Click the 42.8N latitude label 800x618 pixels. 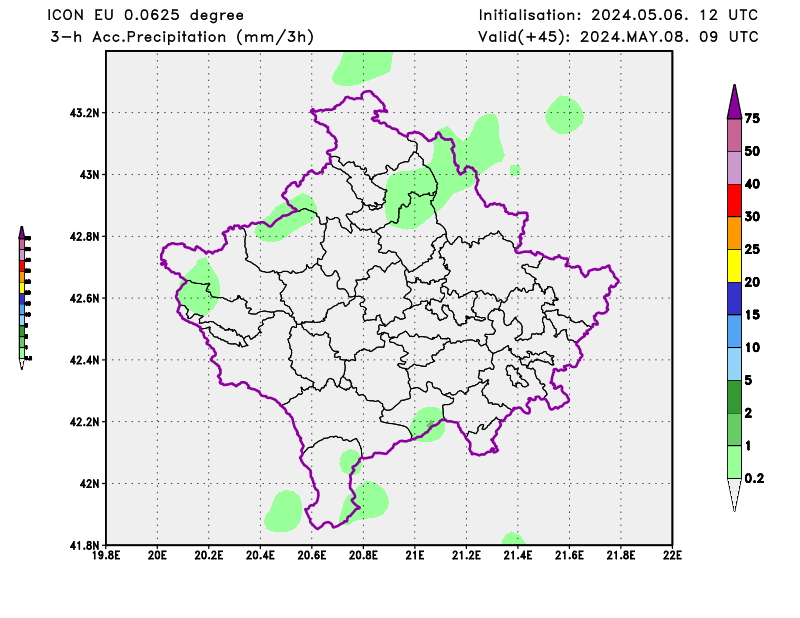(x=87, y=236)
